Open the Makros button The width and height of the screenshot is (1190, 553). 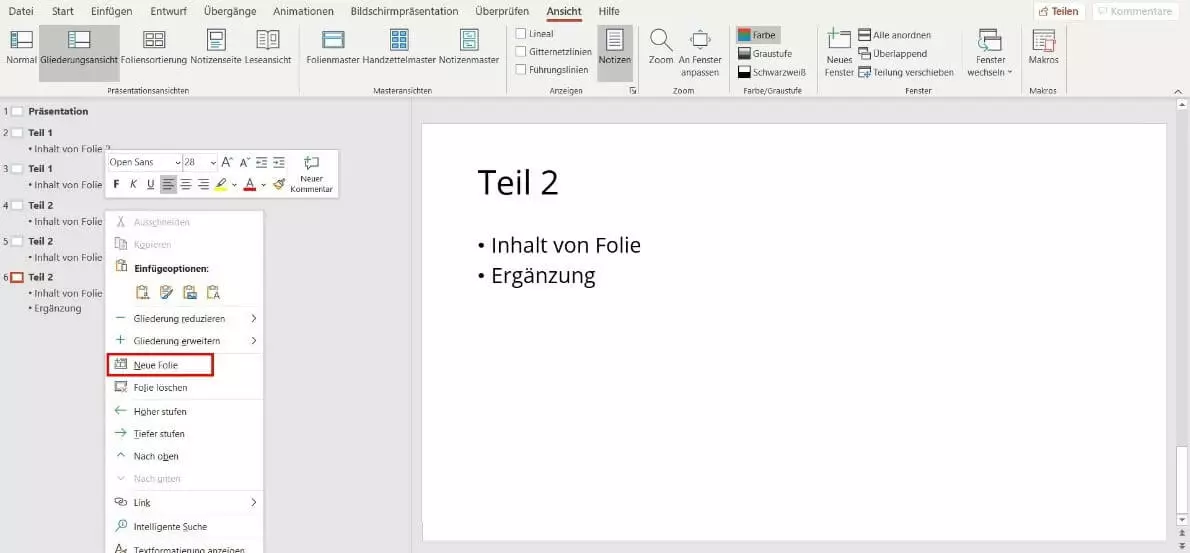[1043, 47]
